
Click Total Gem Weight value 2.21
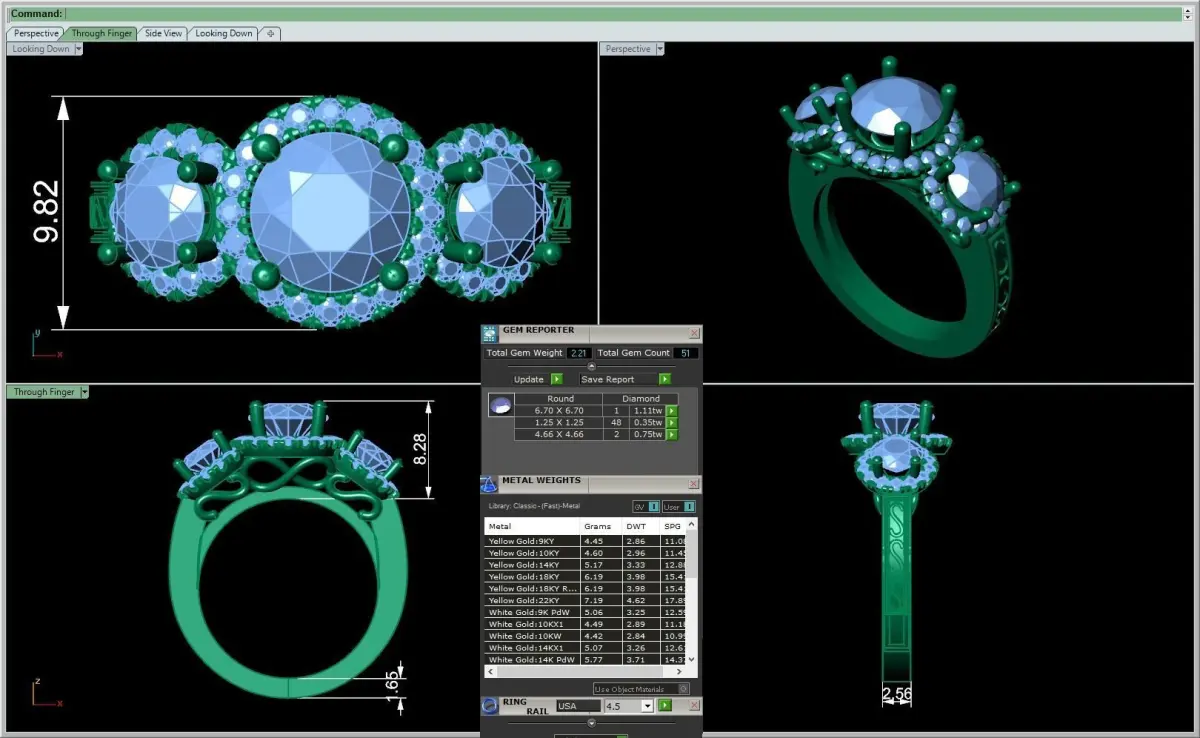578,353
